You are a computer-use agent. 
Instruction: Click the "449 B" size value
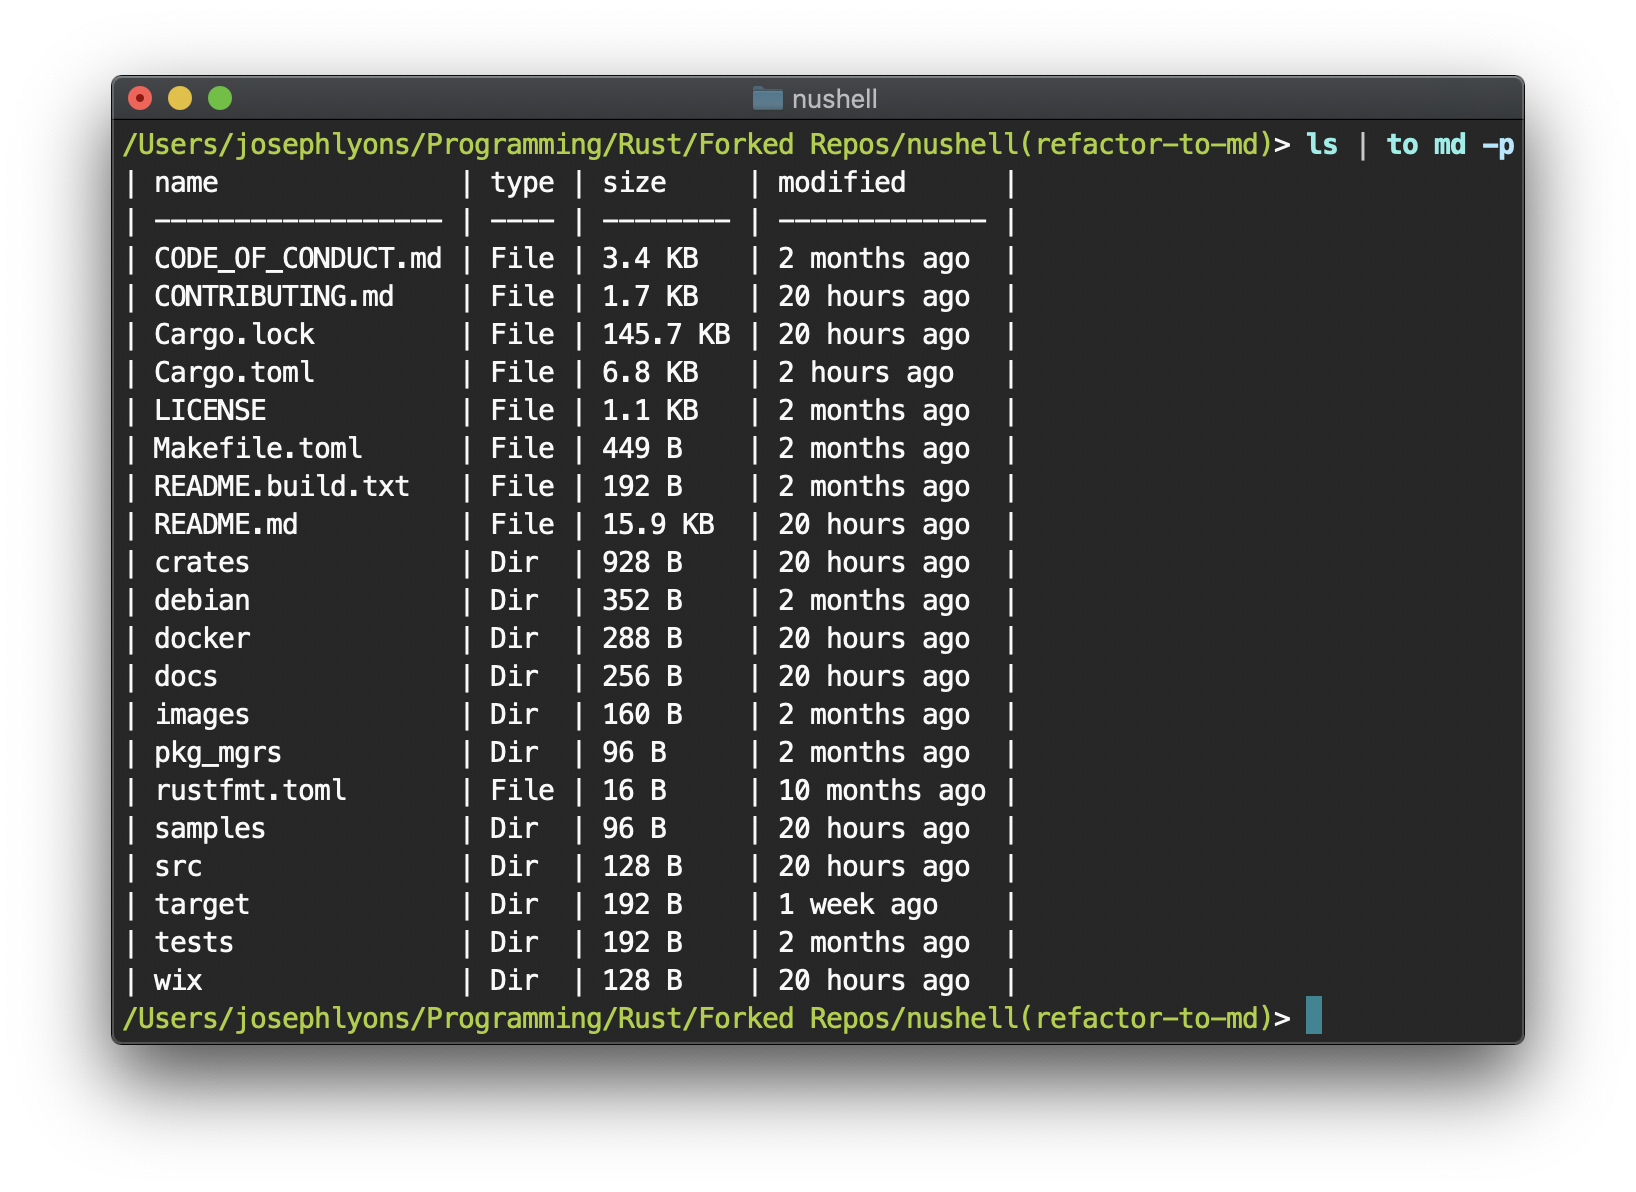tap(642, 449)
